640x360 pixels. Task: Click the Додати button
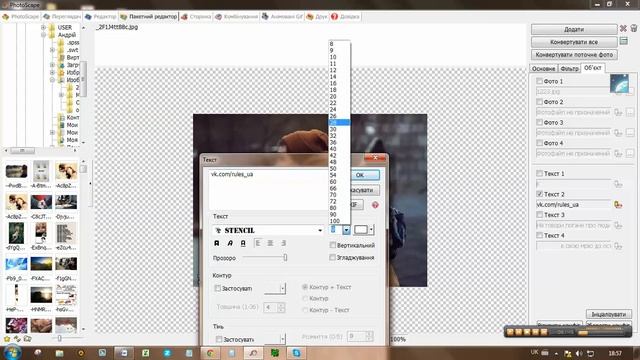[x=574, y=29]
